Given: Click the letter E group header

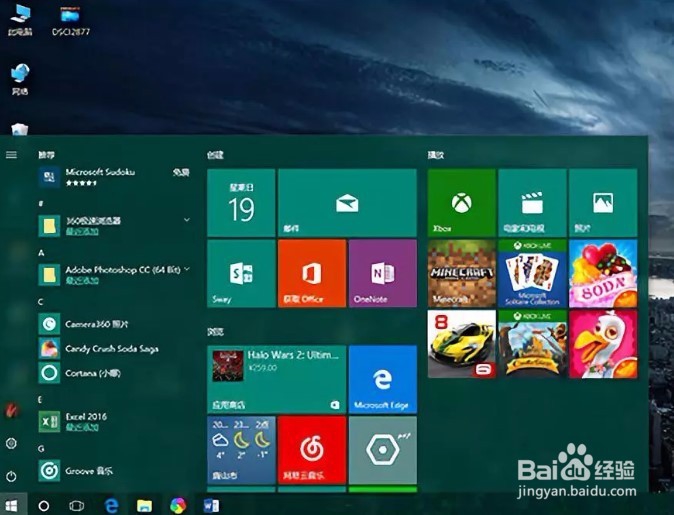Looking at the screenshot, I should tap(40, 400).
